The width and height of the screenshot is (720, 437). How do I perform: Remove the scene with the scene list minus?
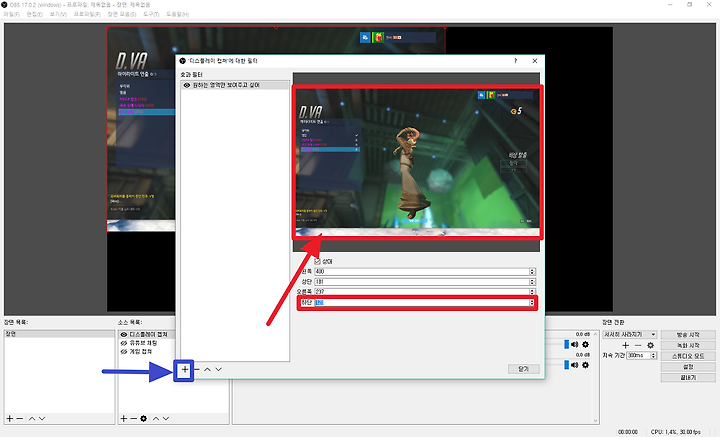click(20, 419)
